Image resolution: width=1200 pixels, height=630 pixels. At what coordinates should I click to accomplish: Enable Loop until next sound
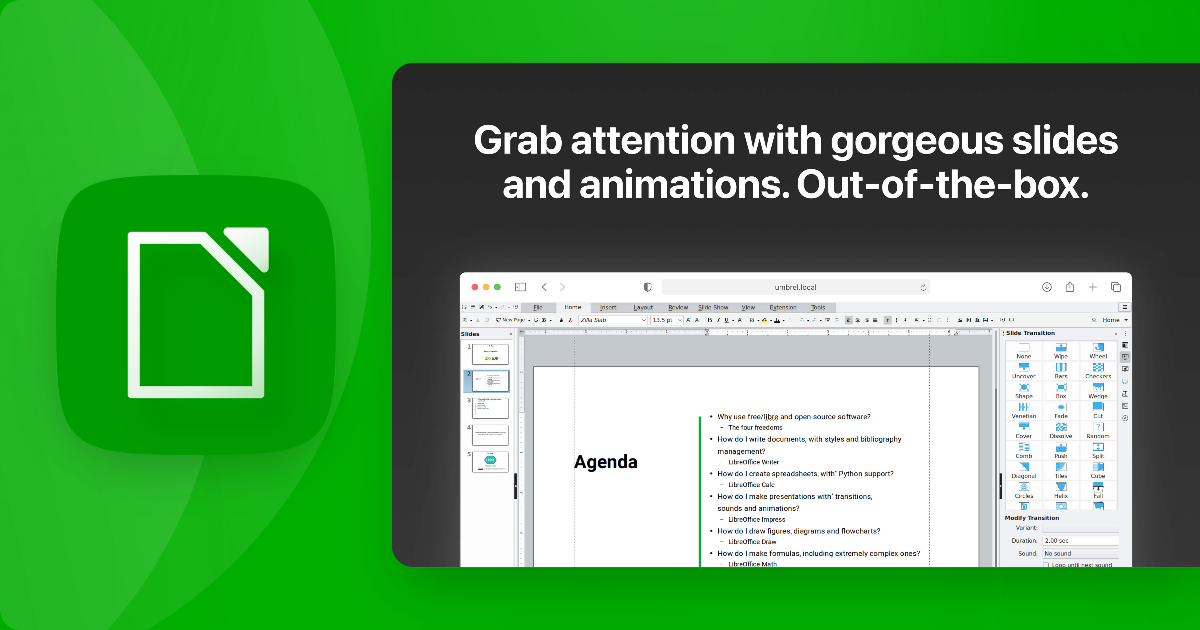1047,563
